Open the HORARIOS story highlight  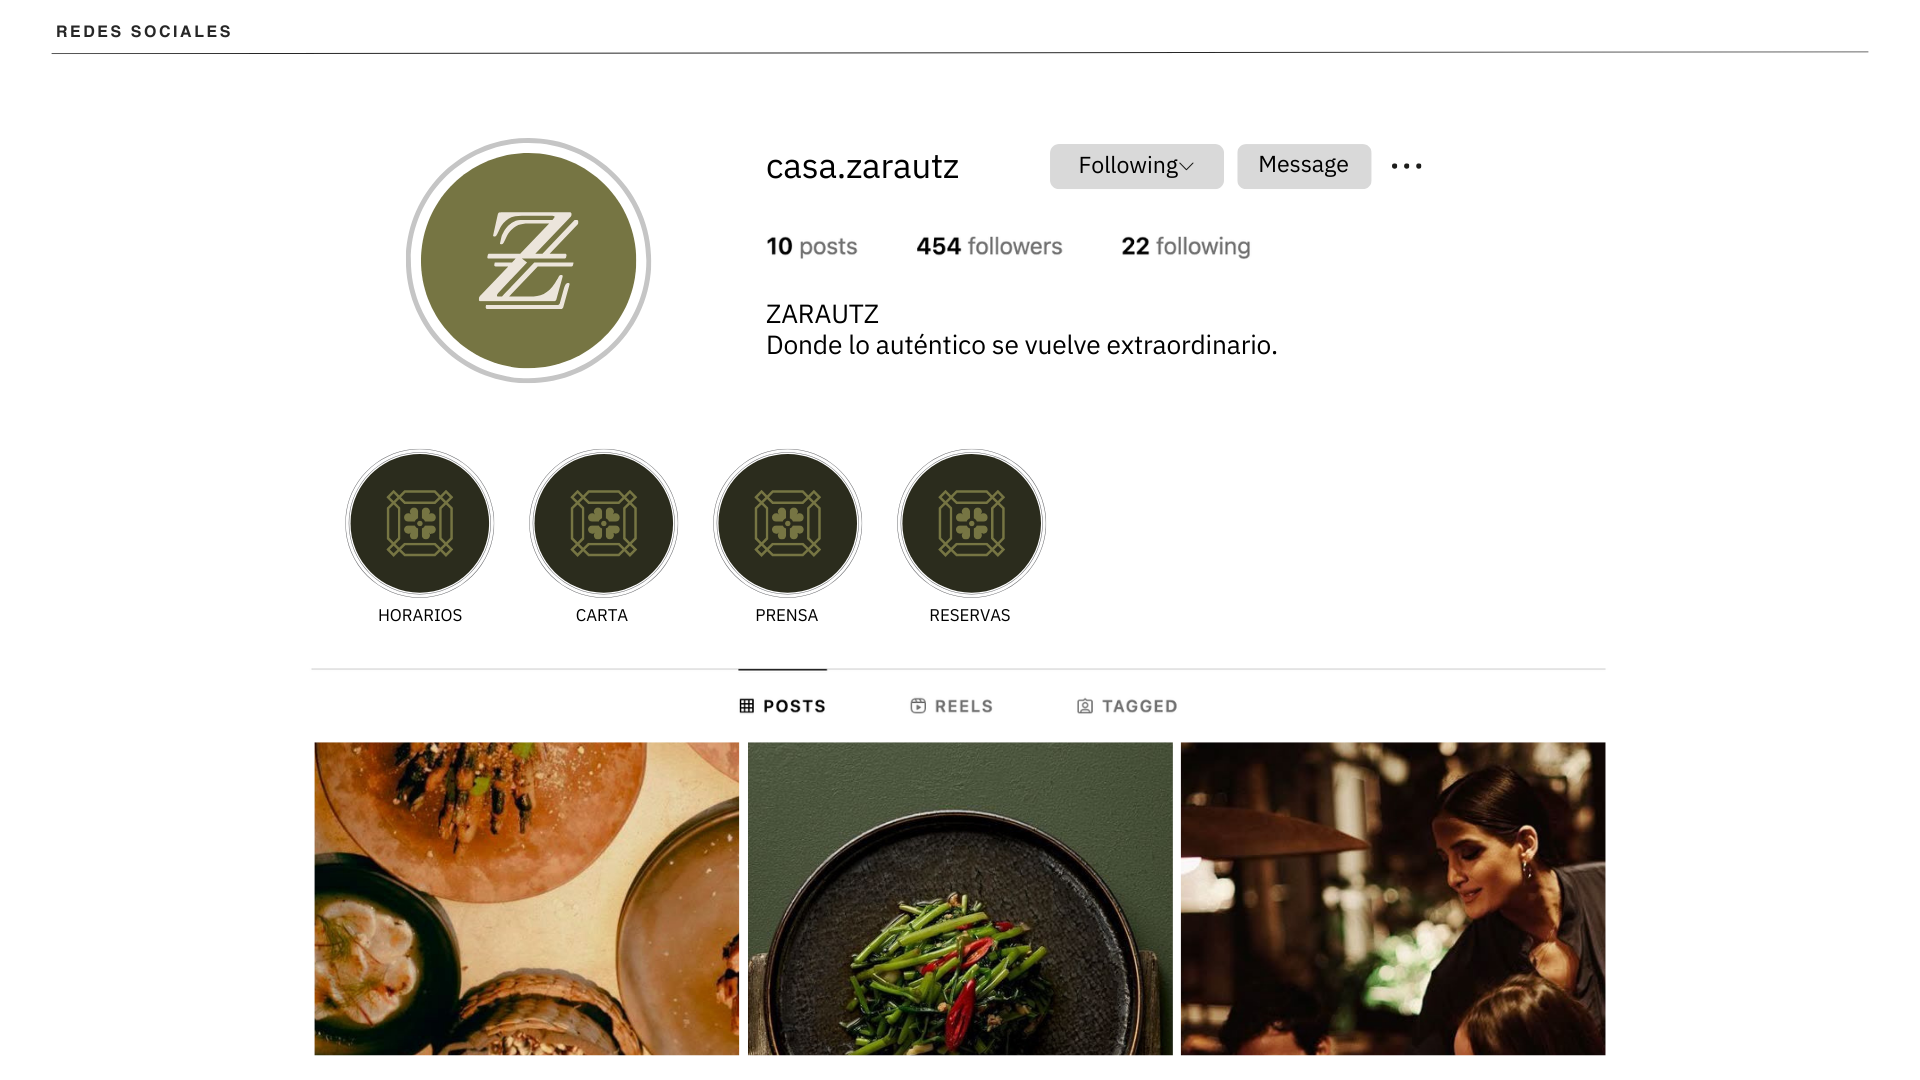click(x=420, y=523)
